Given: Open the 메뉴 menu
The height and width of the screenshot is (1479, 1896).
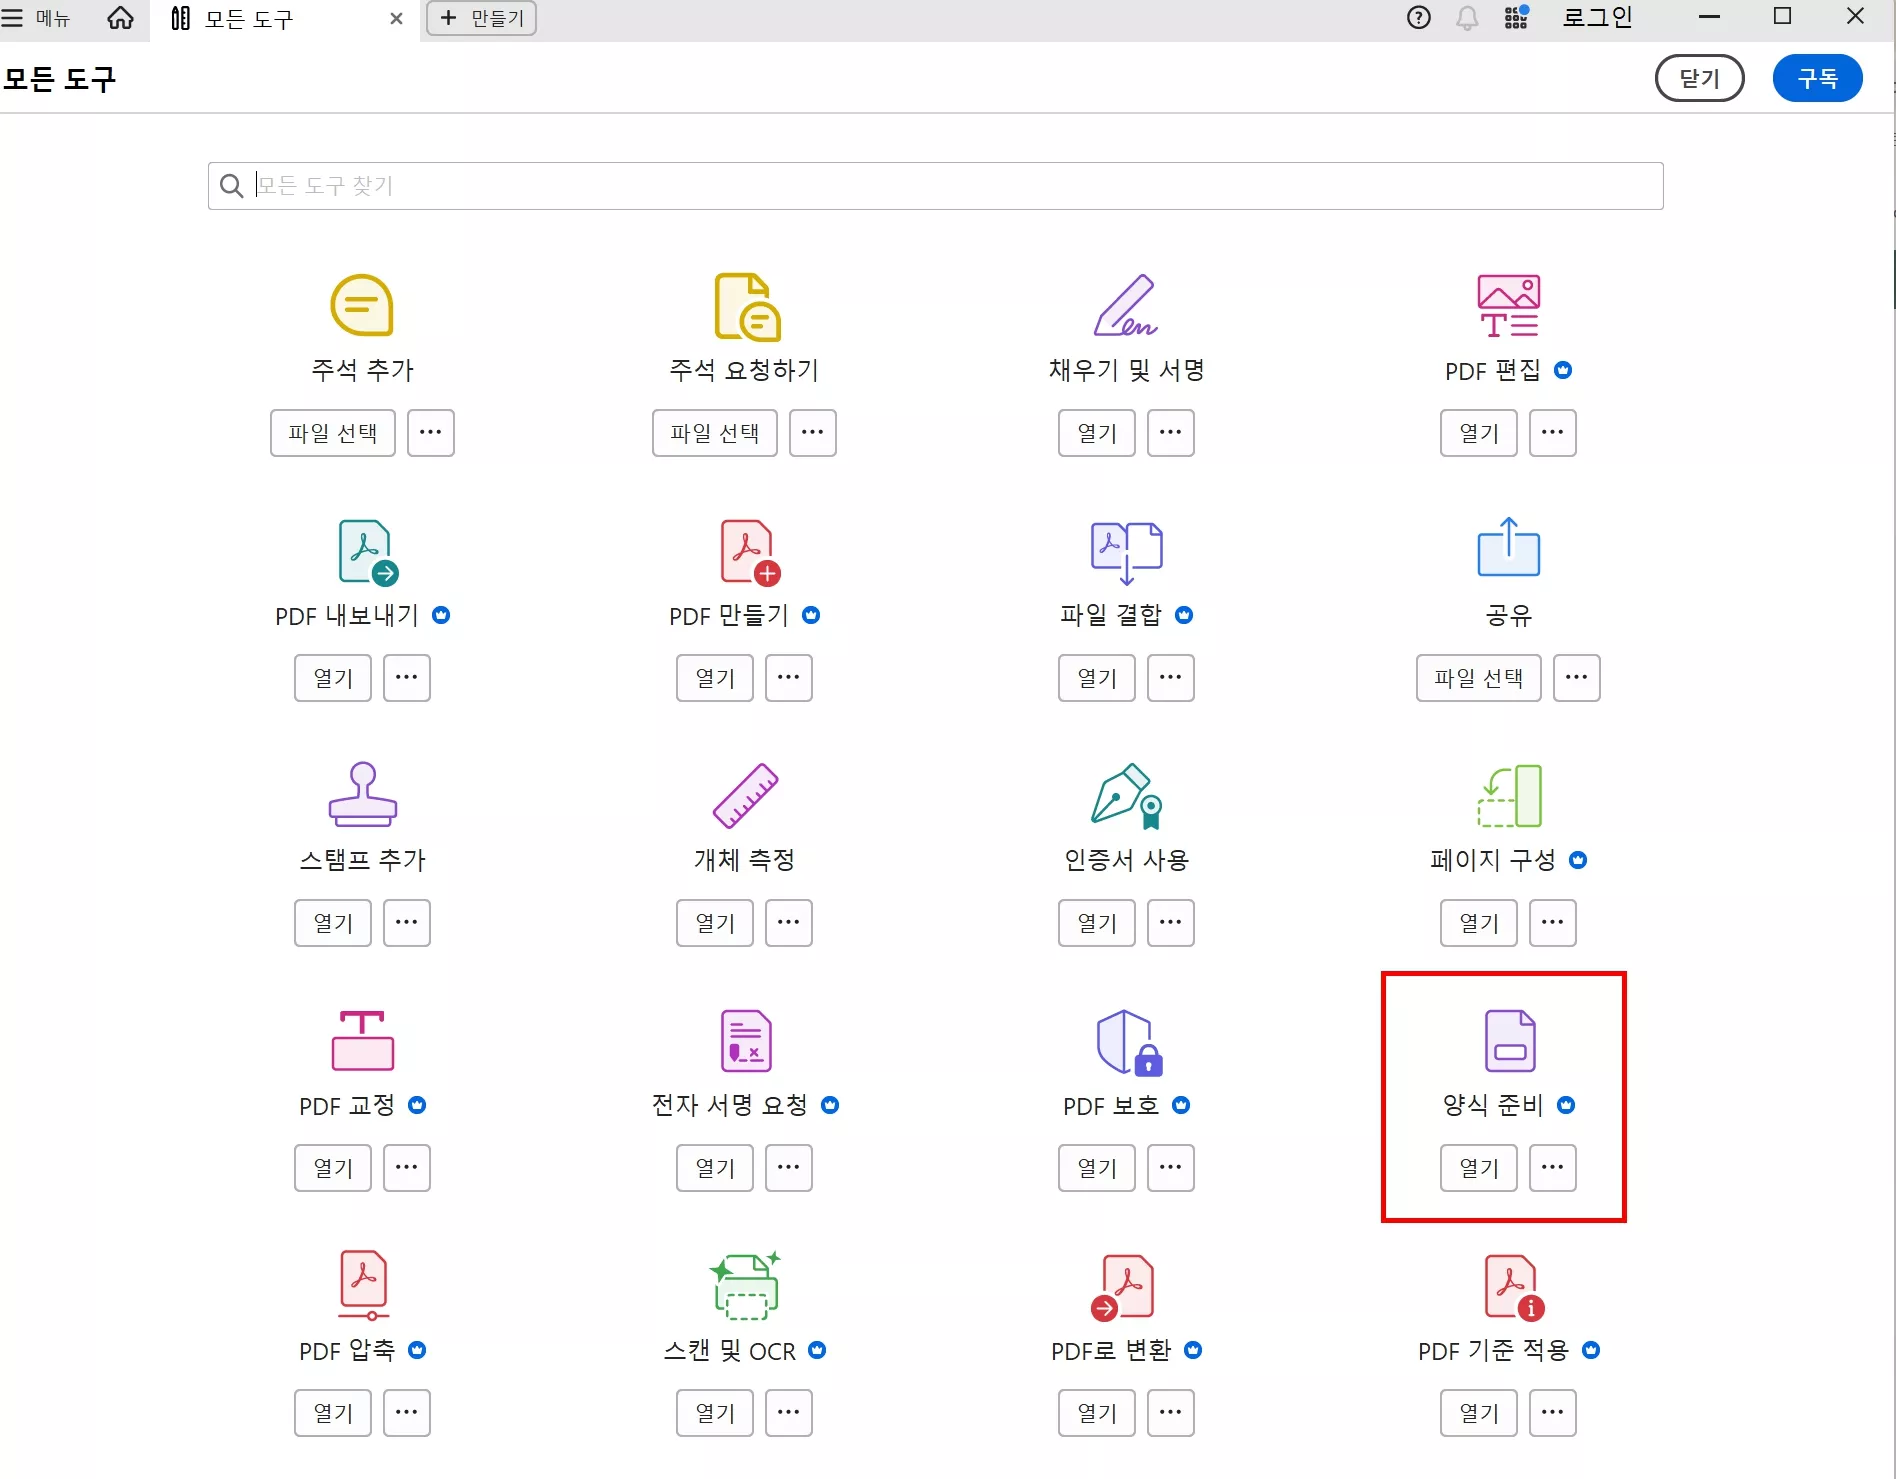Looking at the screenshot, I should (x=40, y=18).
